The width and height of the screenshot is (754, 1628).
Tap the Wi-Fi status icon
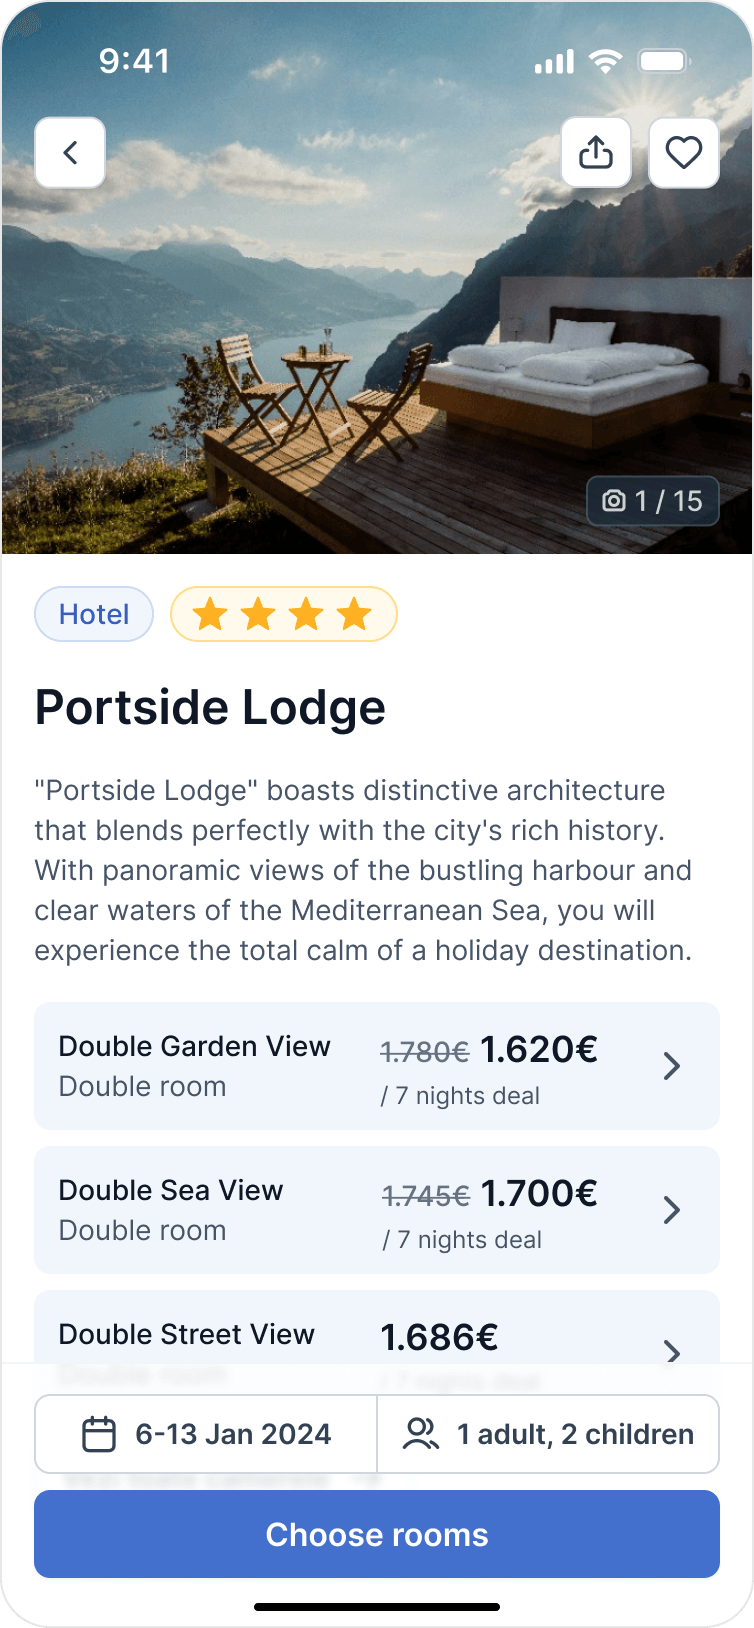[605, 61]
